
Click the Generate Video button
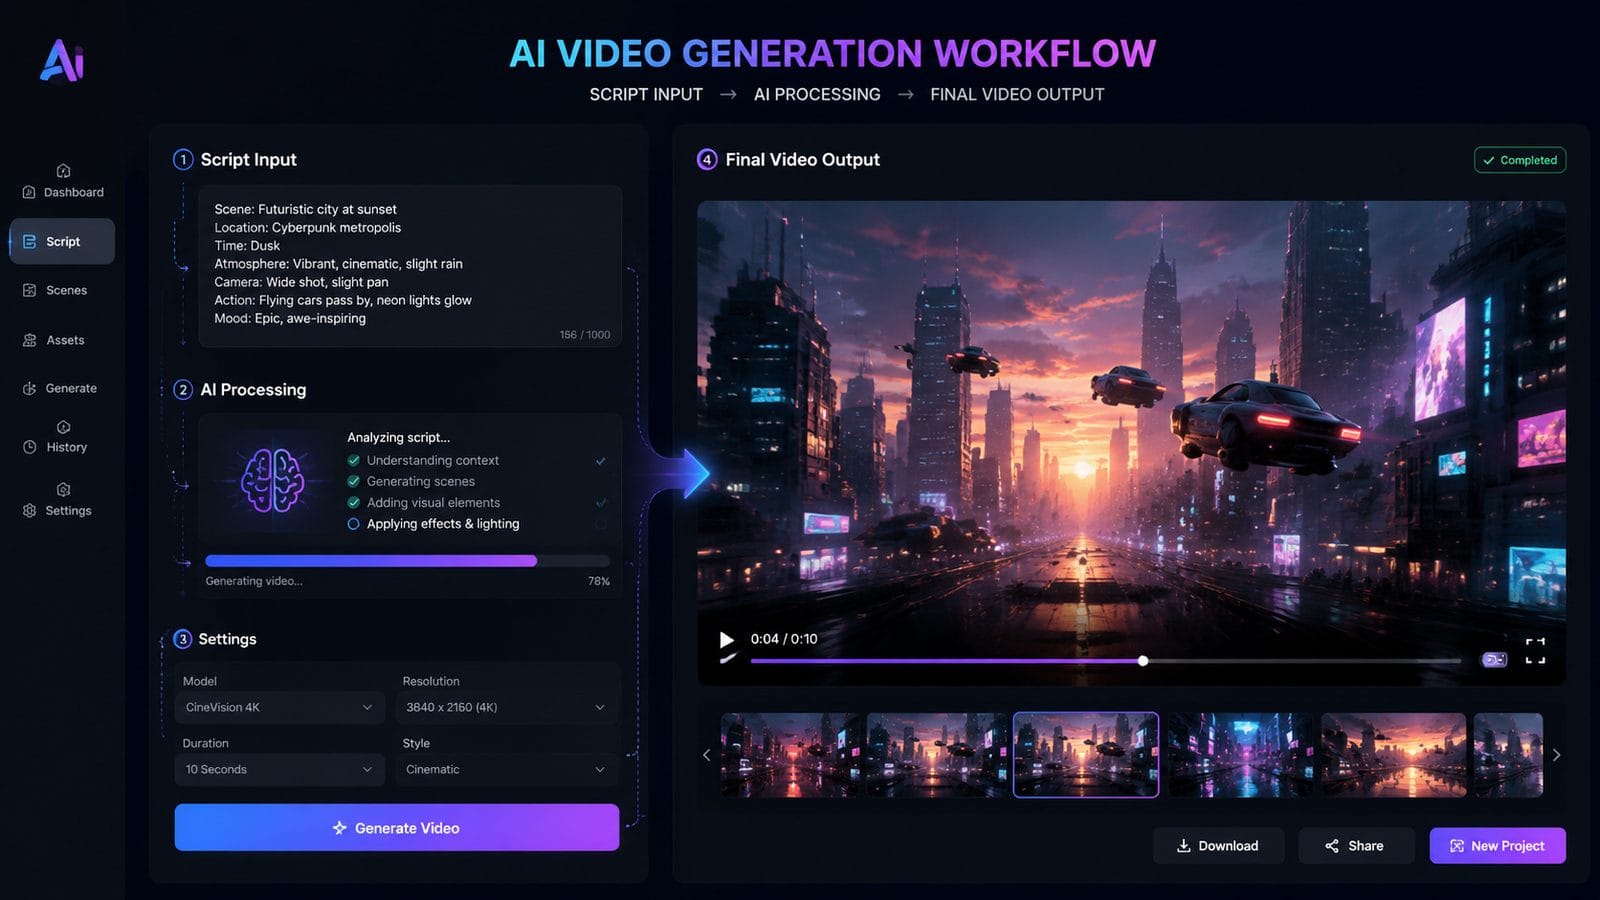point(397,828)
